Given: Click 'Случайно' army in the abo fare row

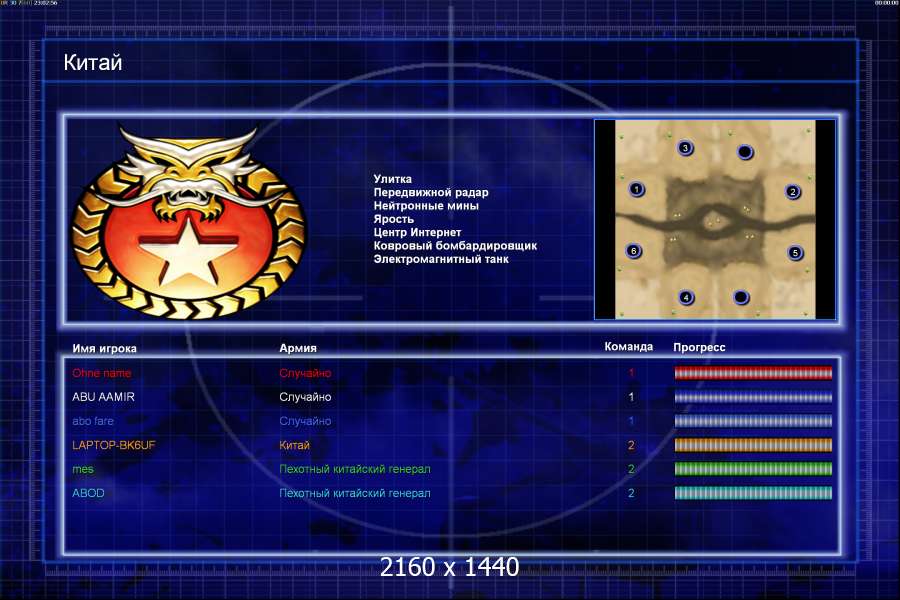Looking at the screenshot, I should tap(305, 421).
